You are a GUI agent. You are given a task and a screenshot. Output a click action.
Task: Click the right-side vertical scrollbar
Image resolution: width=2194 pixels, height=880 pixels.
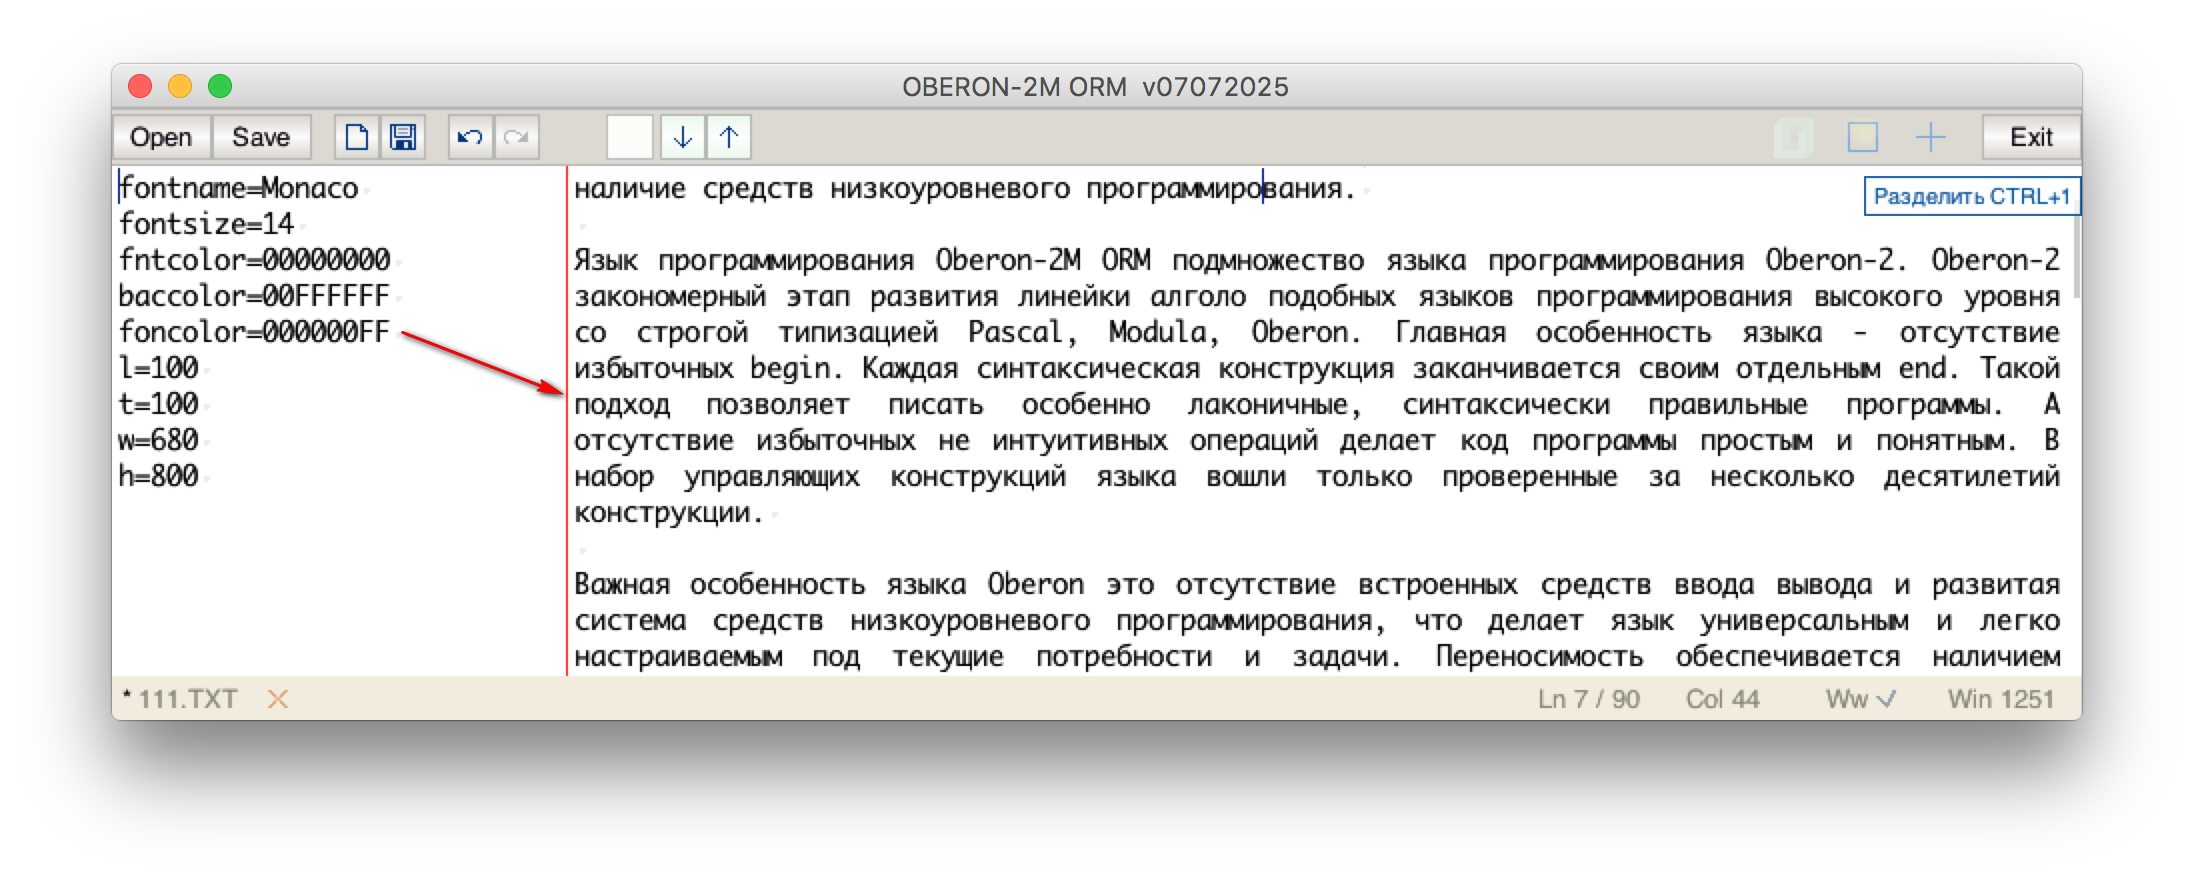(x=2076, y=260)
